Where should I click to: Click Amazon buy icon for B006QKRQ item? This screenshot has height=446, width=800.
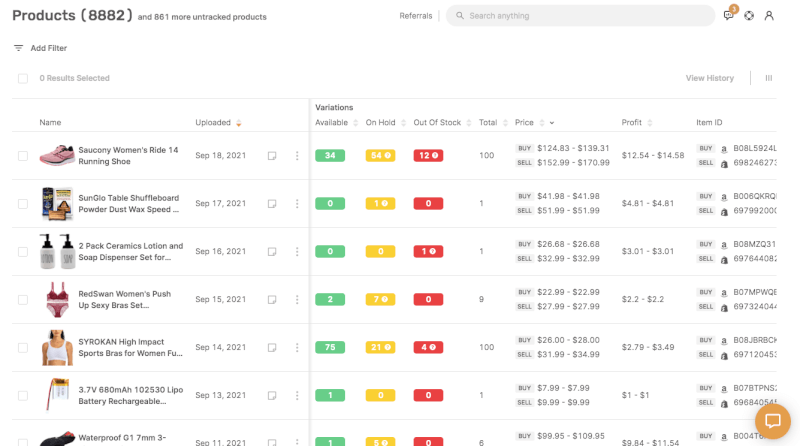click(723, 197)
